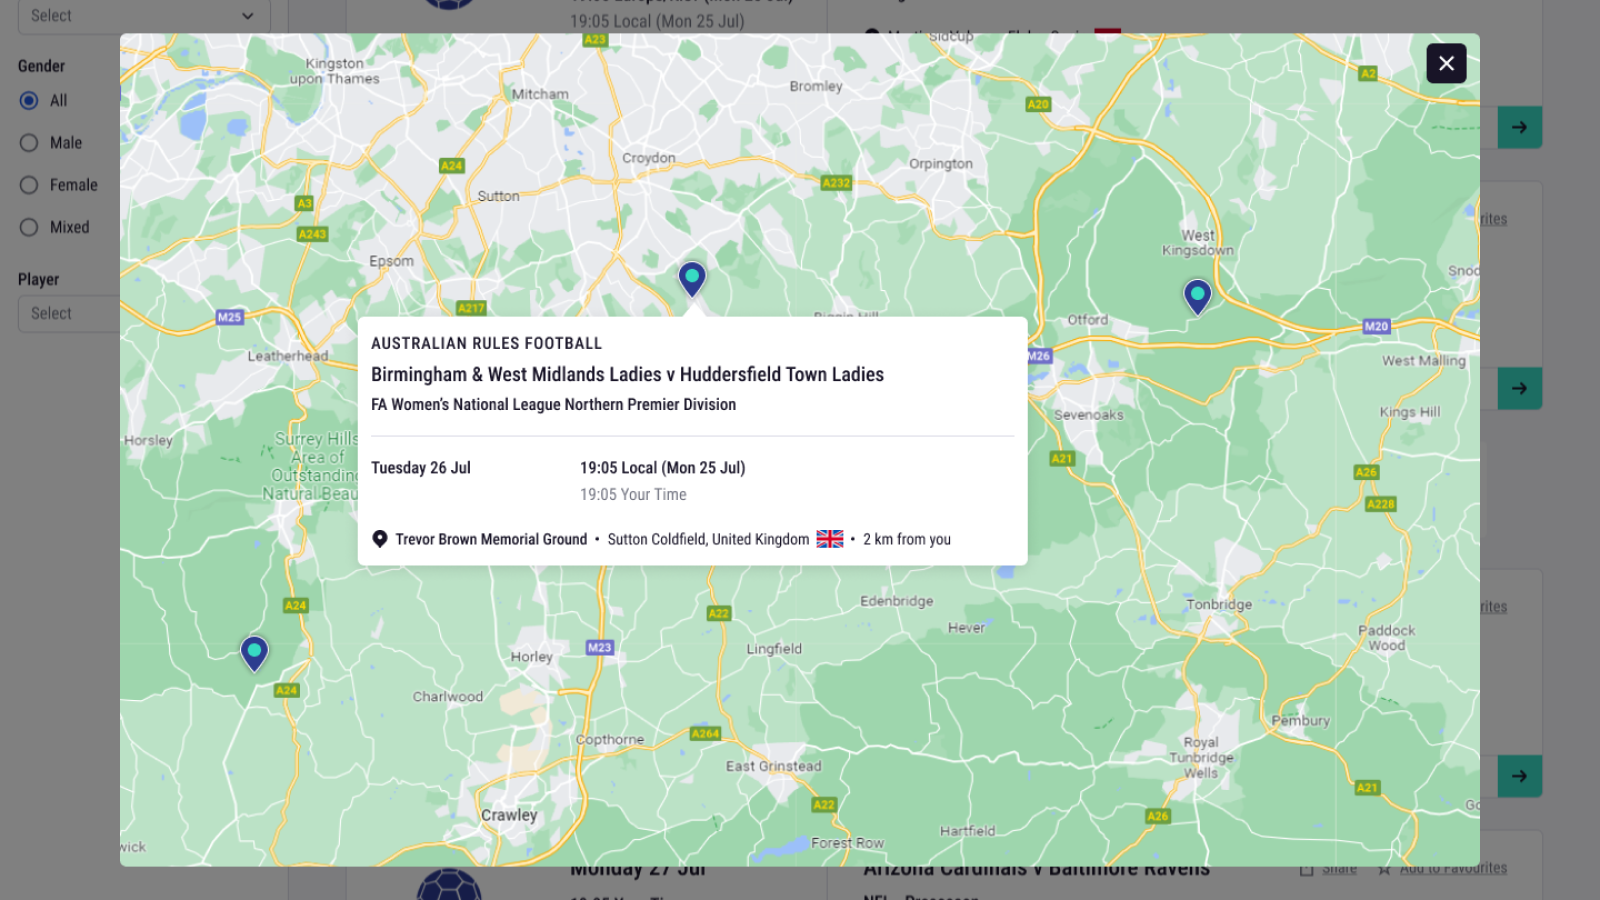Close the map popup with the X

pos(1446,64)
